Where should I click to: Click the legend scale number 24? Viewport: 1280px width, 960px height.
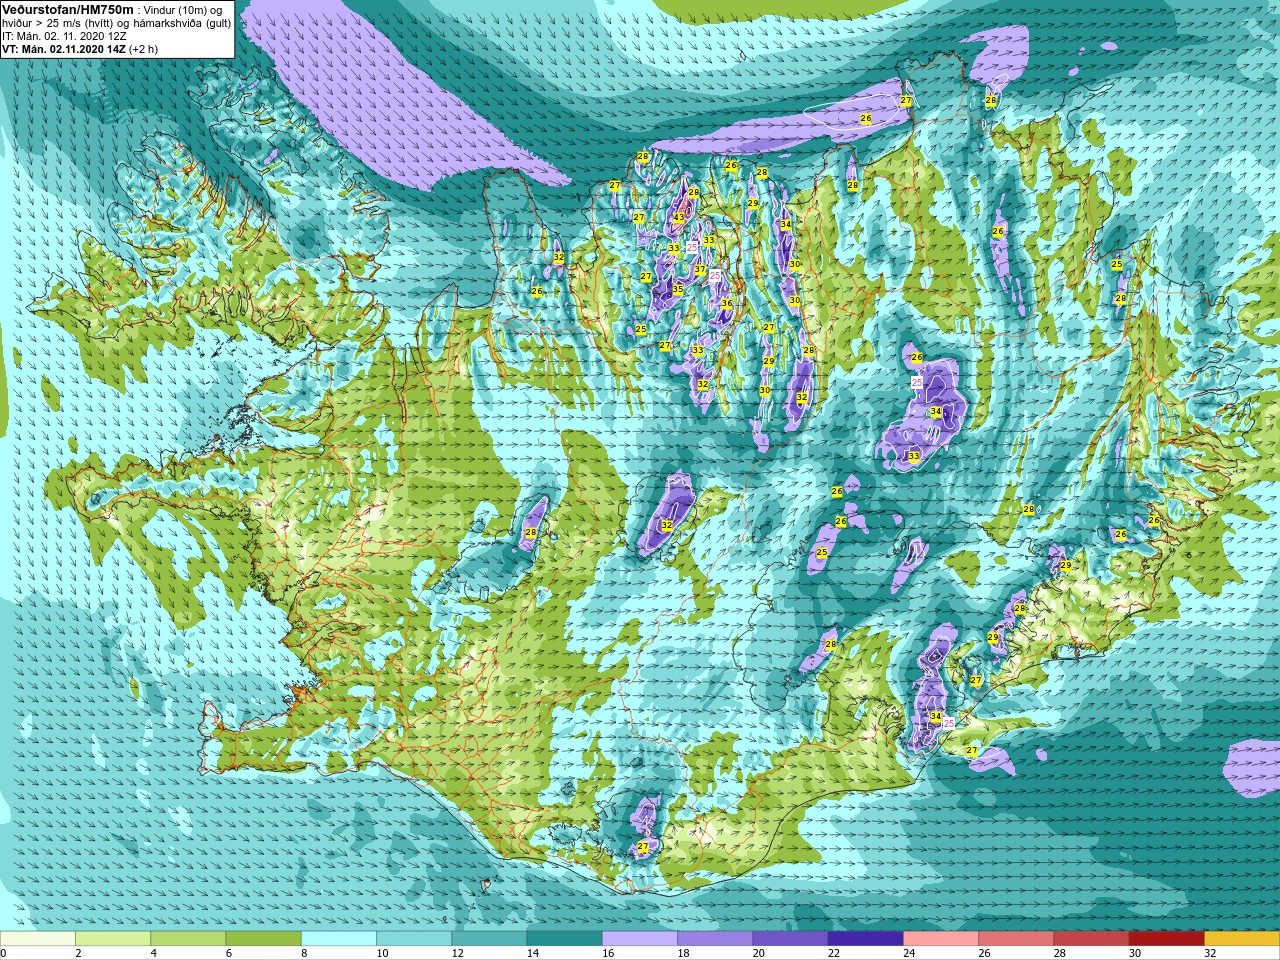tap(909, 953)
